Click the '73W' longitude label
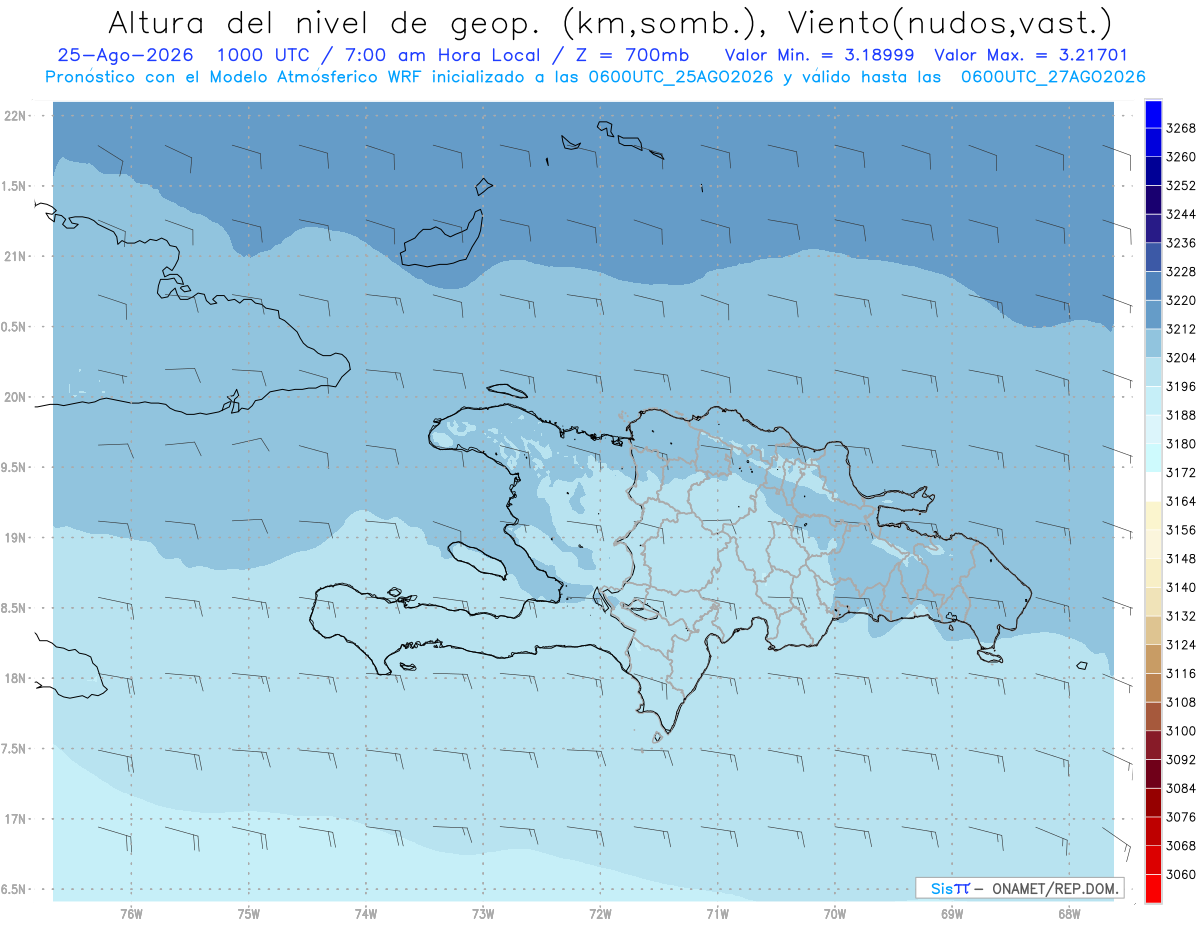 click(x=483, y=914)
